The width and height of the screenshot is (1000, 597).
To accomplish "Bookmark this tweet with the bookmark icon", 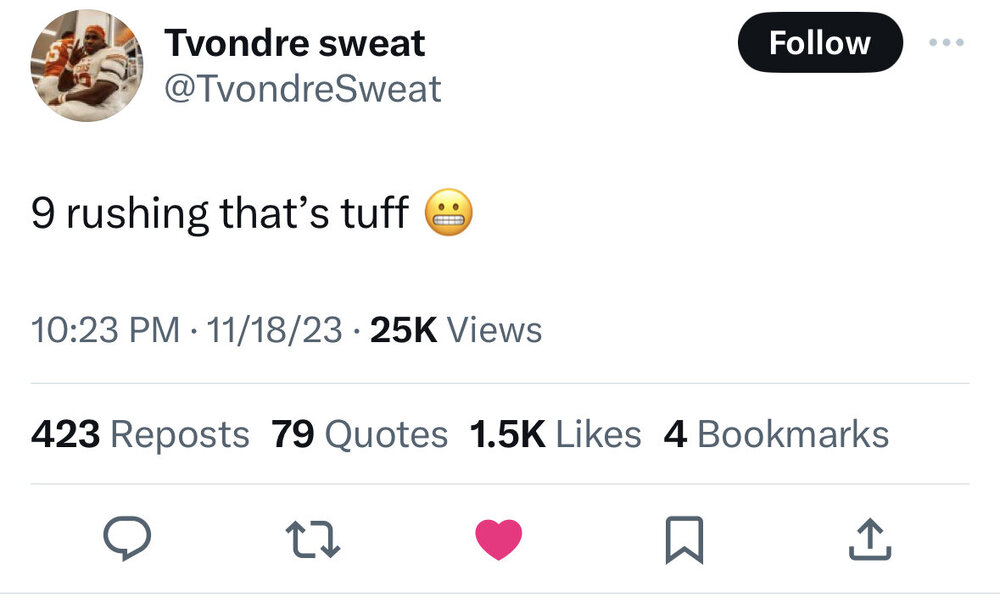I will [x=685, y=540].
